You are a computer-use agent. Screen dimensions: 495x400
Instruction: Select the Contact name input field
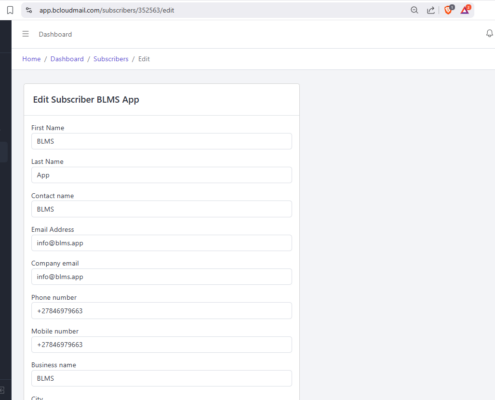[162, 209]
